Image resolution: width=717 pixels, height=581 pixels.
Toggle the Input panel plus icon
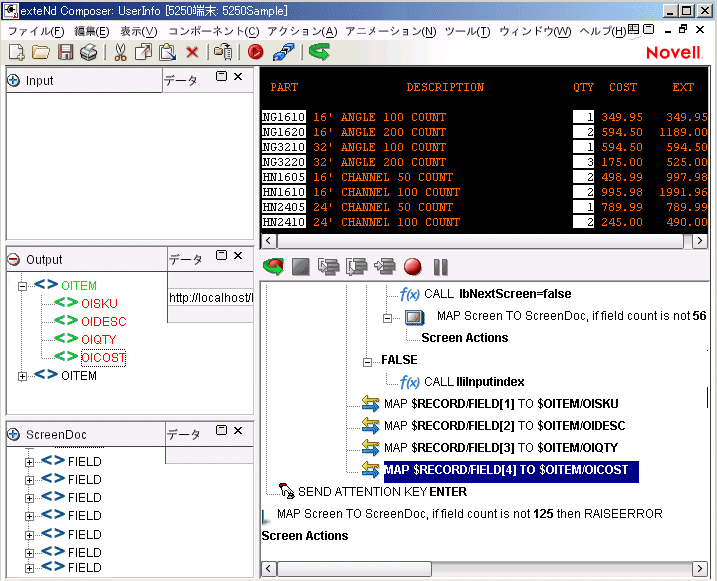click(x=14, y=81)
